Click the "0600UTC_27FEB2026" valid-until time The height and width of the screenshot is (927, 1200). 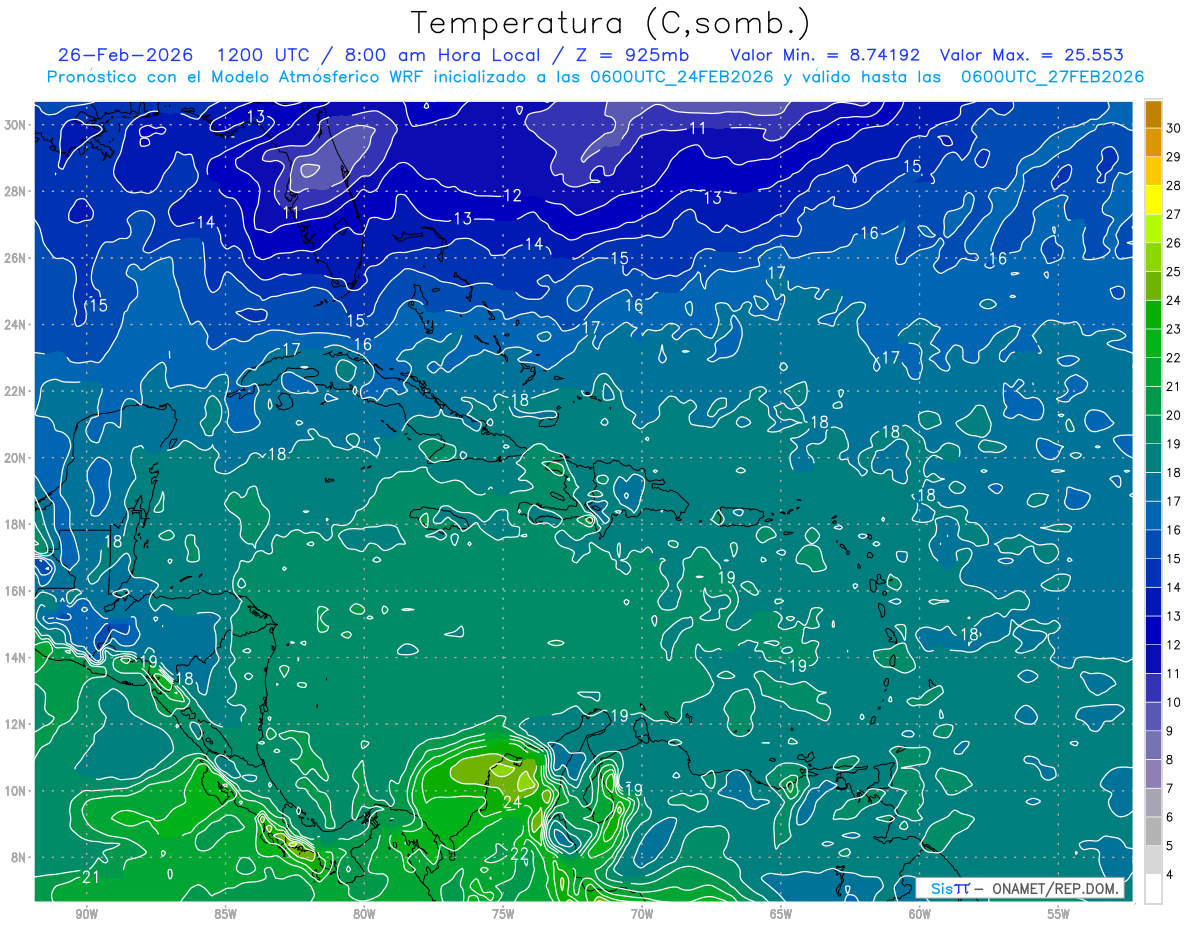pyautogui.click(x=1052, y=77)
